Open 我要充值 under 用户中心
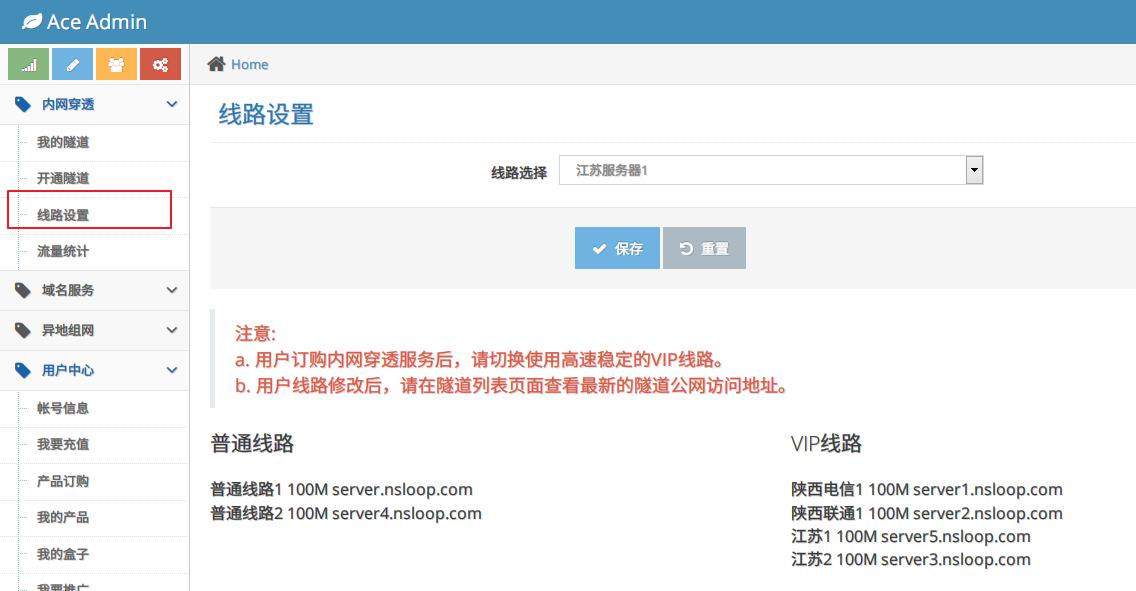This screenshot has width=1136, height=591. click(x=63, y=444)
